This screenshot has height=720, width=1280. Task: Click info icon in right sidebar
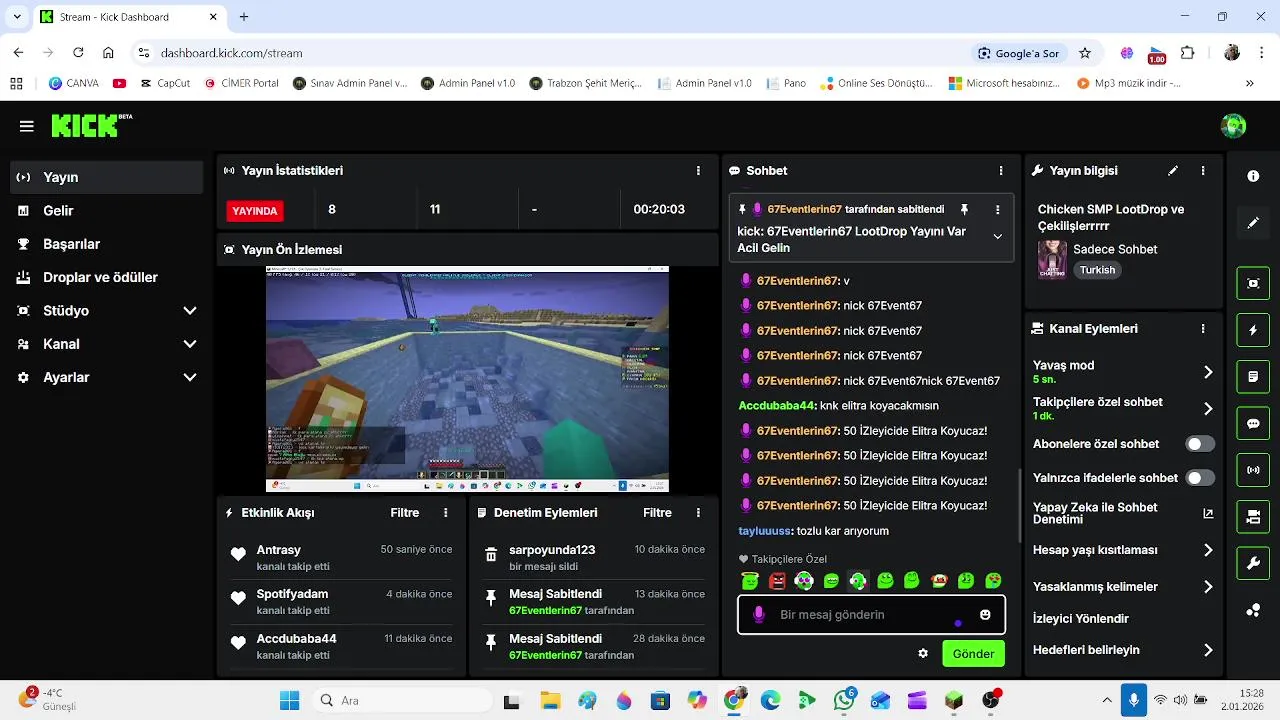coord(1253,176)
